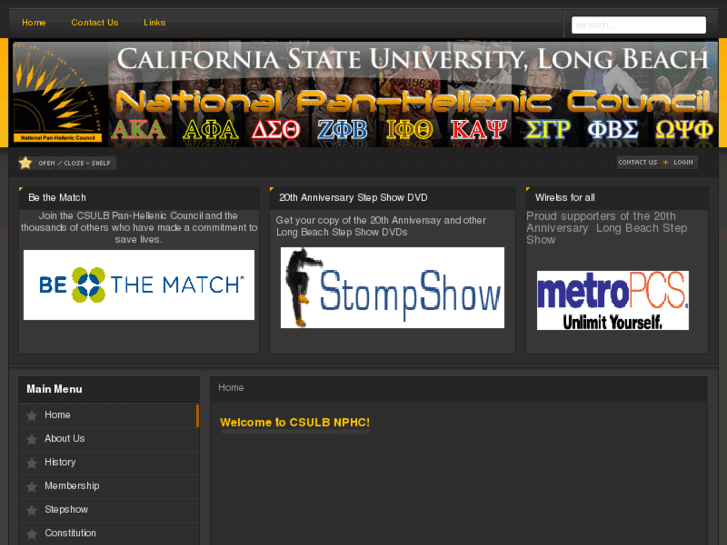Click the ΦΒΣ Greek letters in banner
The image size is (727, 545).
613,129
